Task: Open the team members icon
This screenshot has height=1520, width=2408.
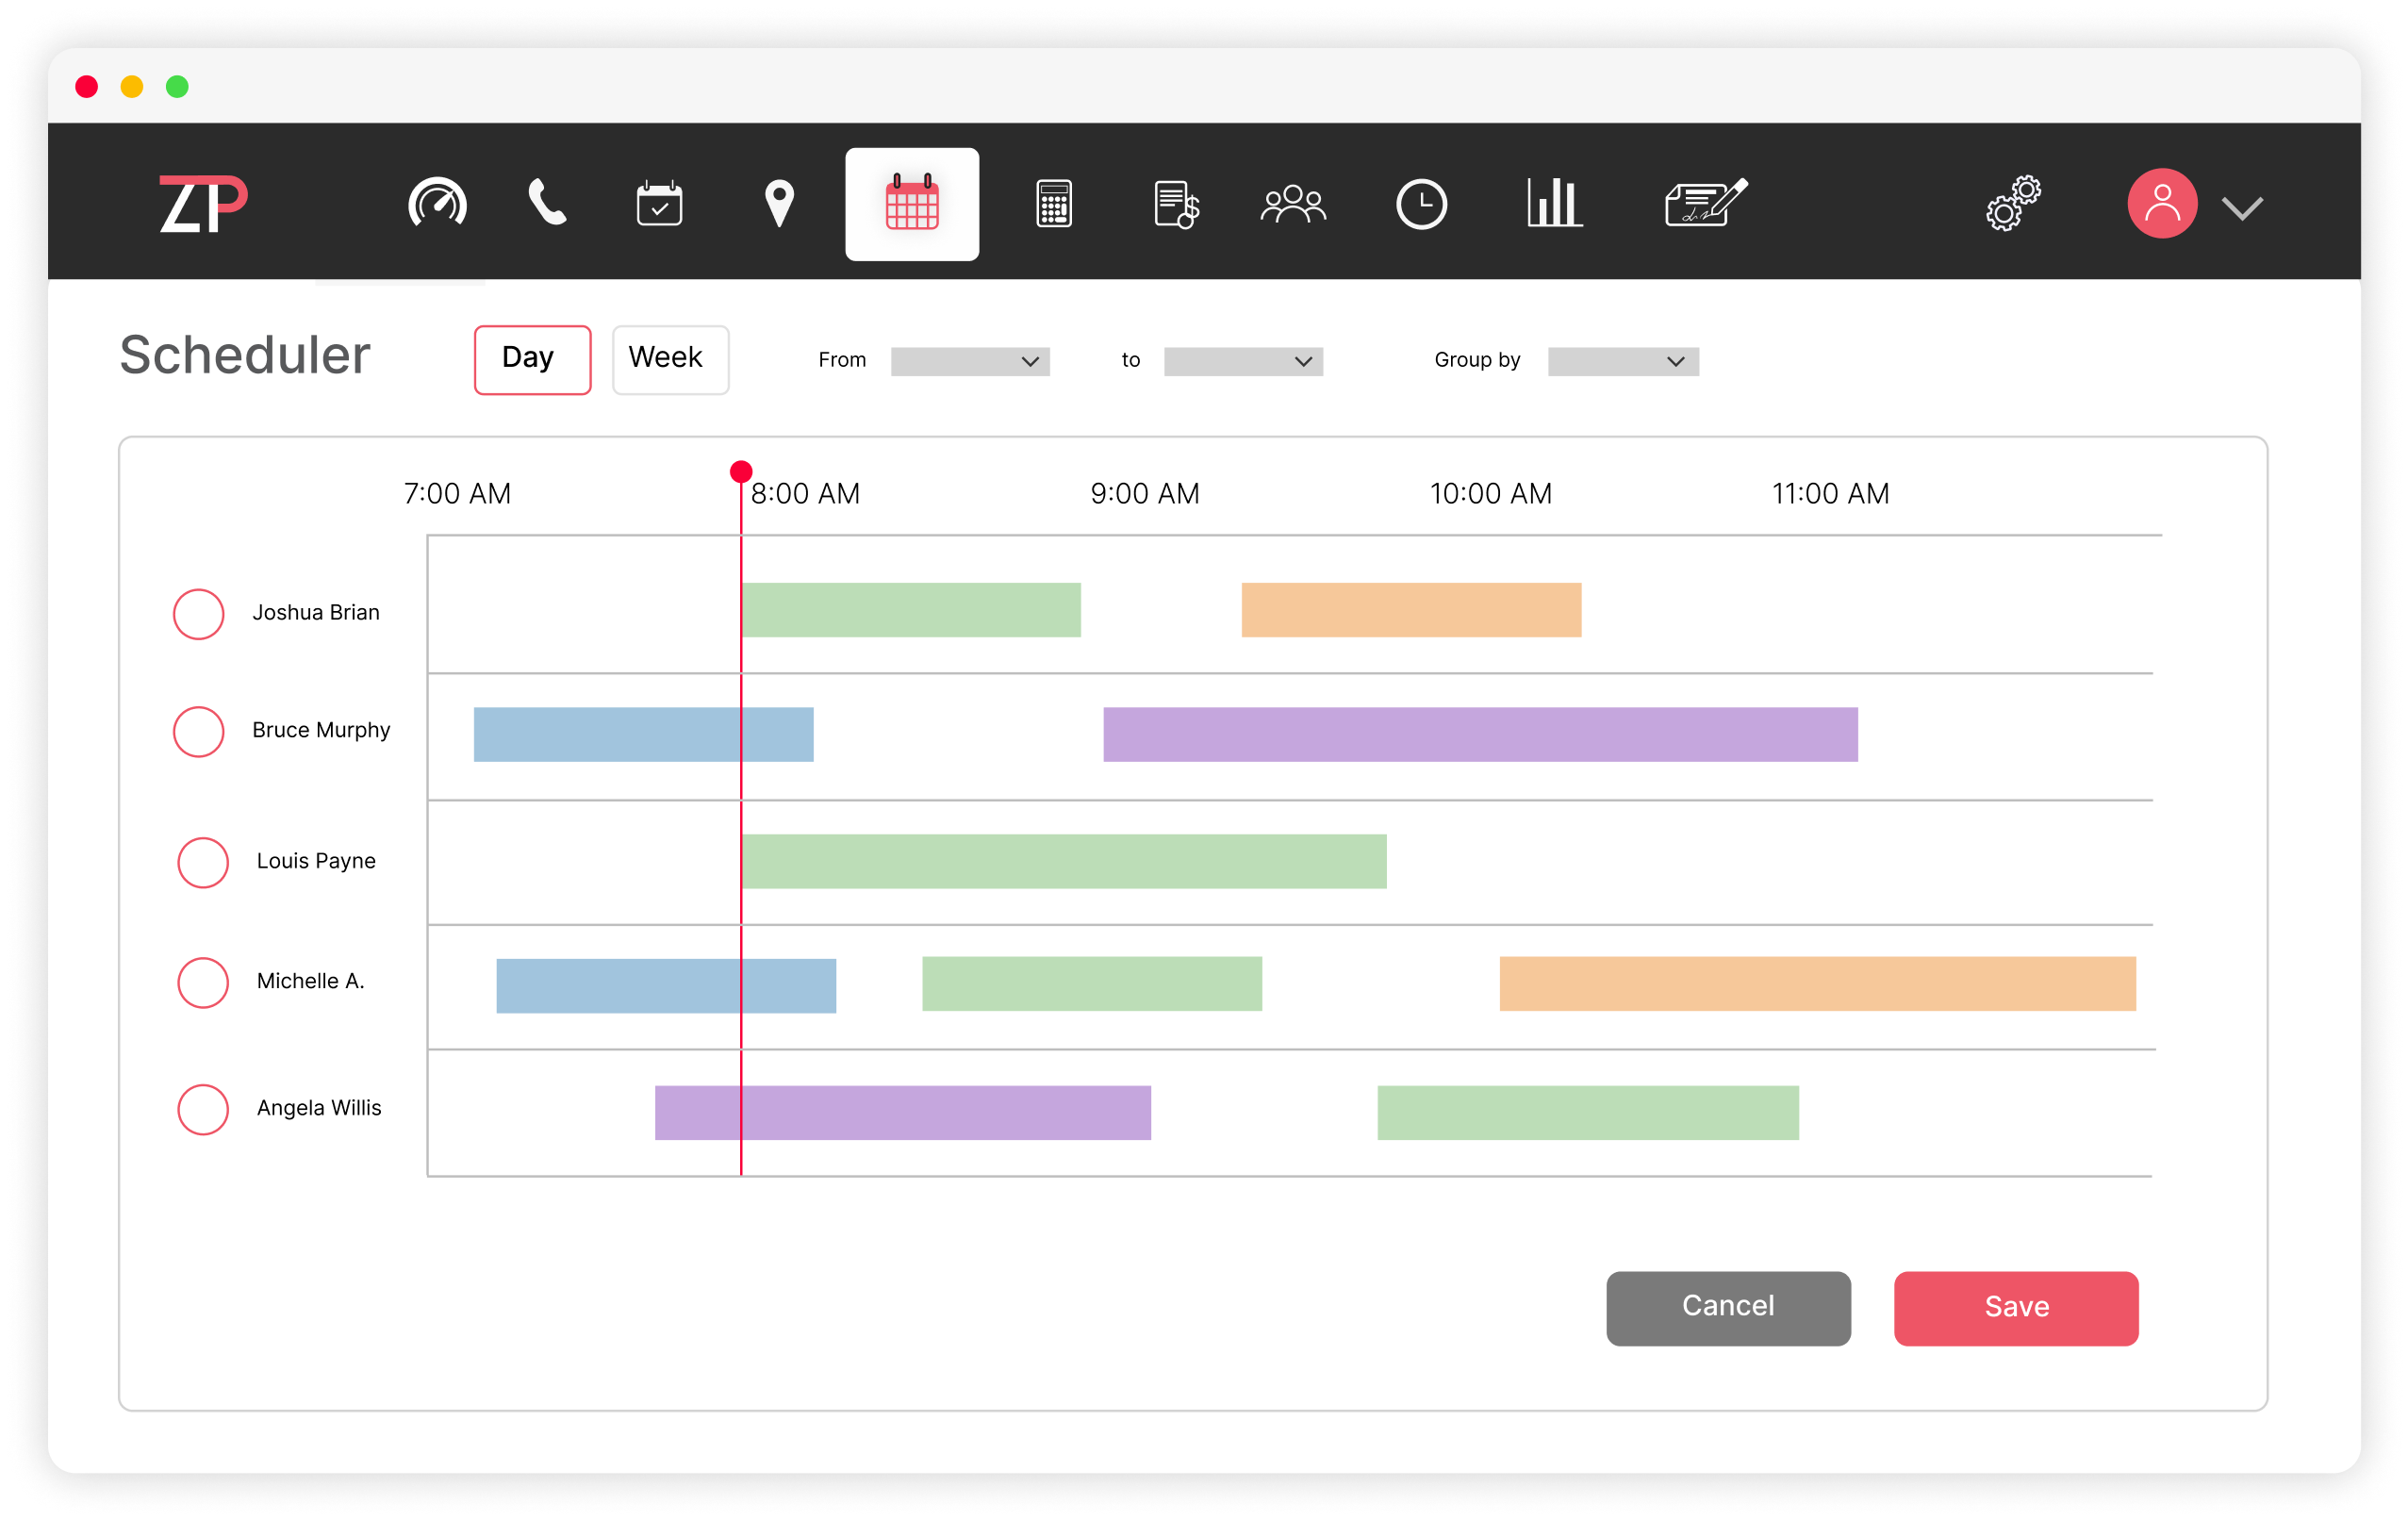Action: pos(1294,203)
